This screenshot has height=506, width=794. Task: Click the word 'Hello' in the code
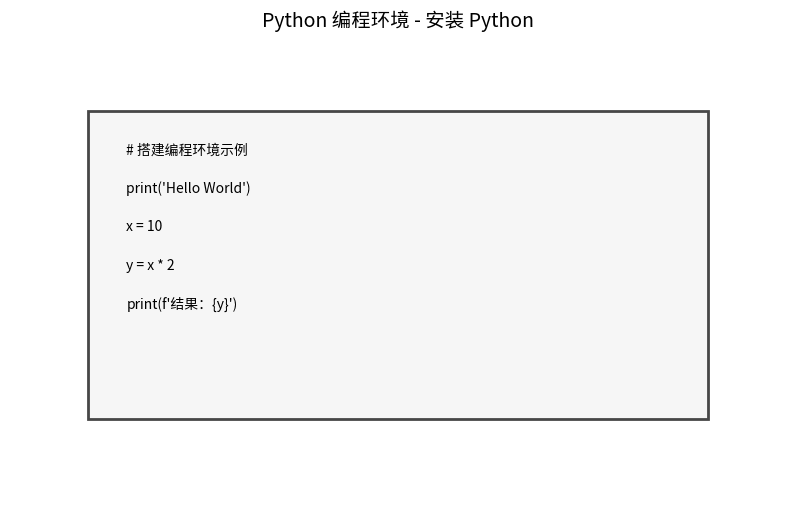point(183,188)
